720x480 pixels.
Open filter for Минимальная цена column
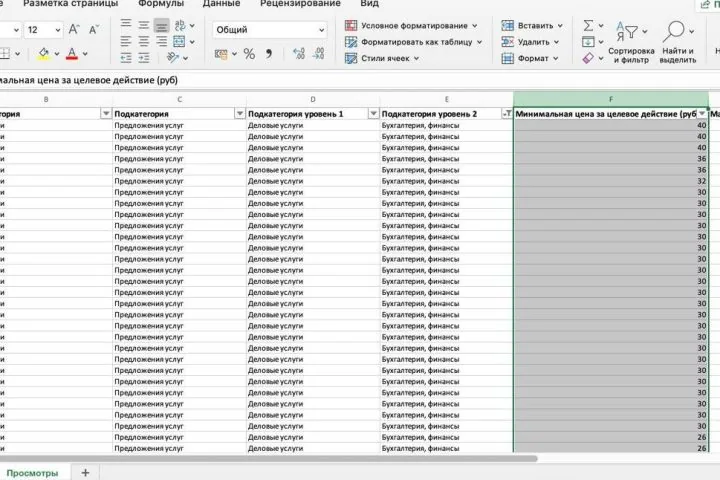coord(702,113)
